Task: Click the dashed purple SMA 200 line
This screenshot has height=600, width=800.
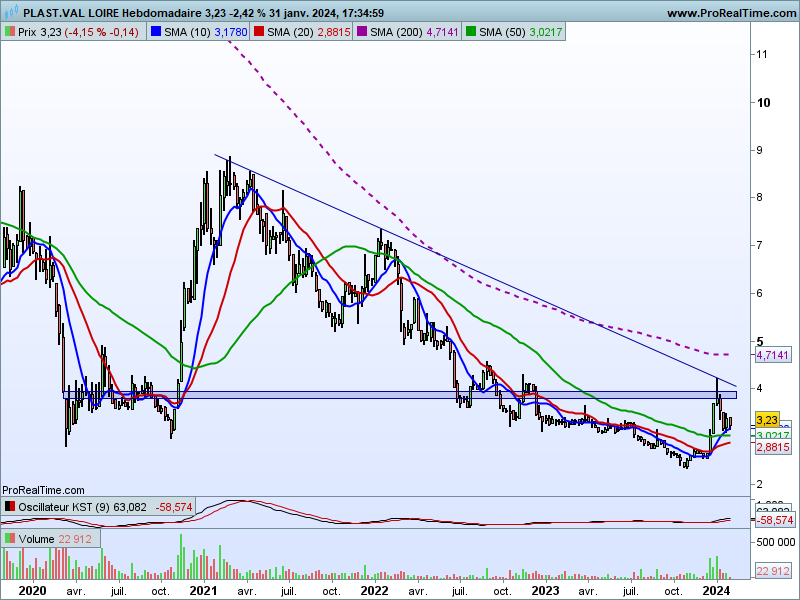Action: pos(478,280)
